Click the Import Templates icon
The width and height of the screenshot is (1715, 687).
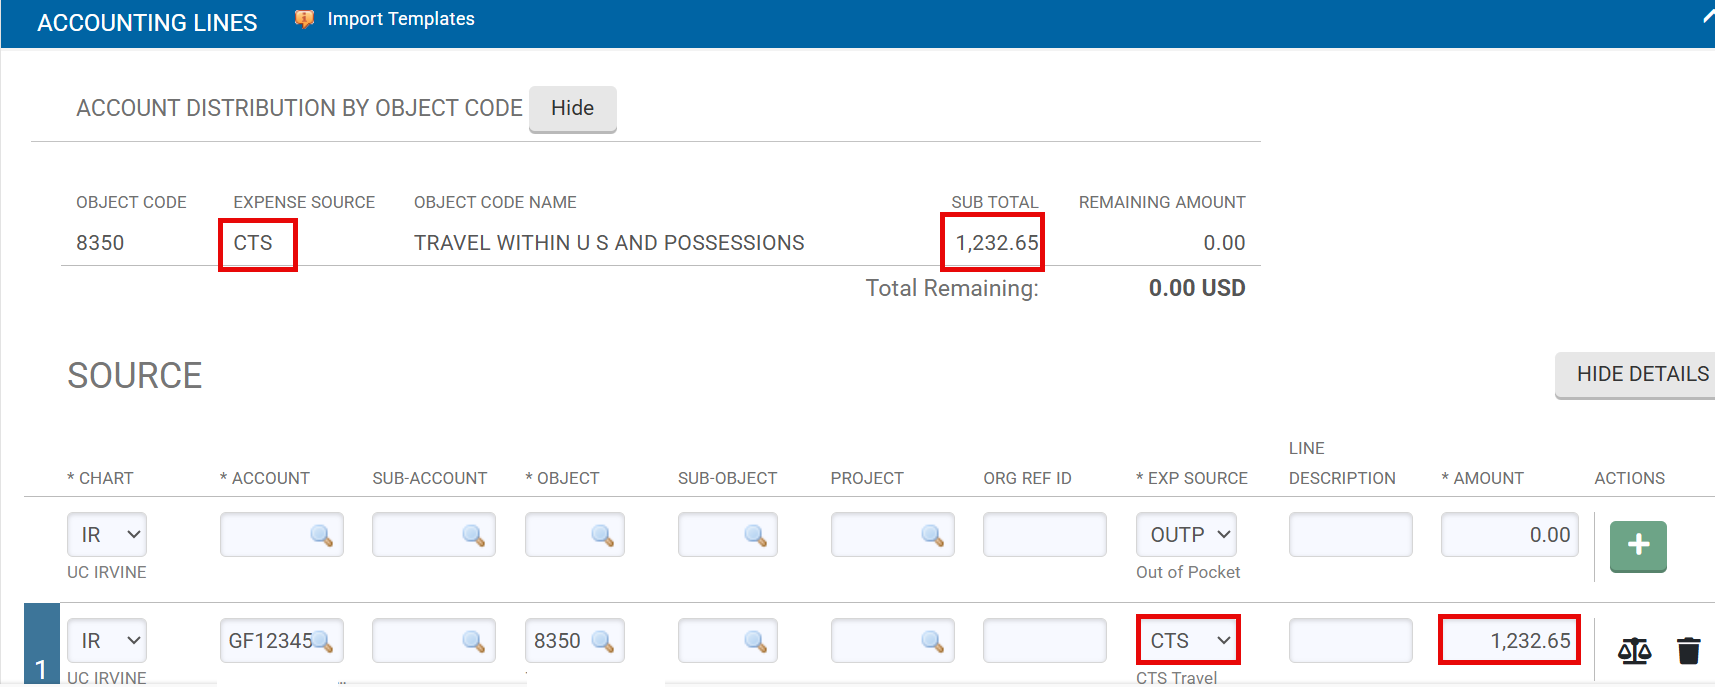(304, 19)
